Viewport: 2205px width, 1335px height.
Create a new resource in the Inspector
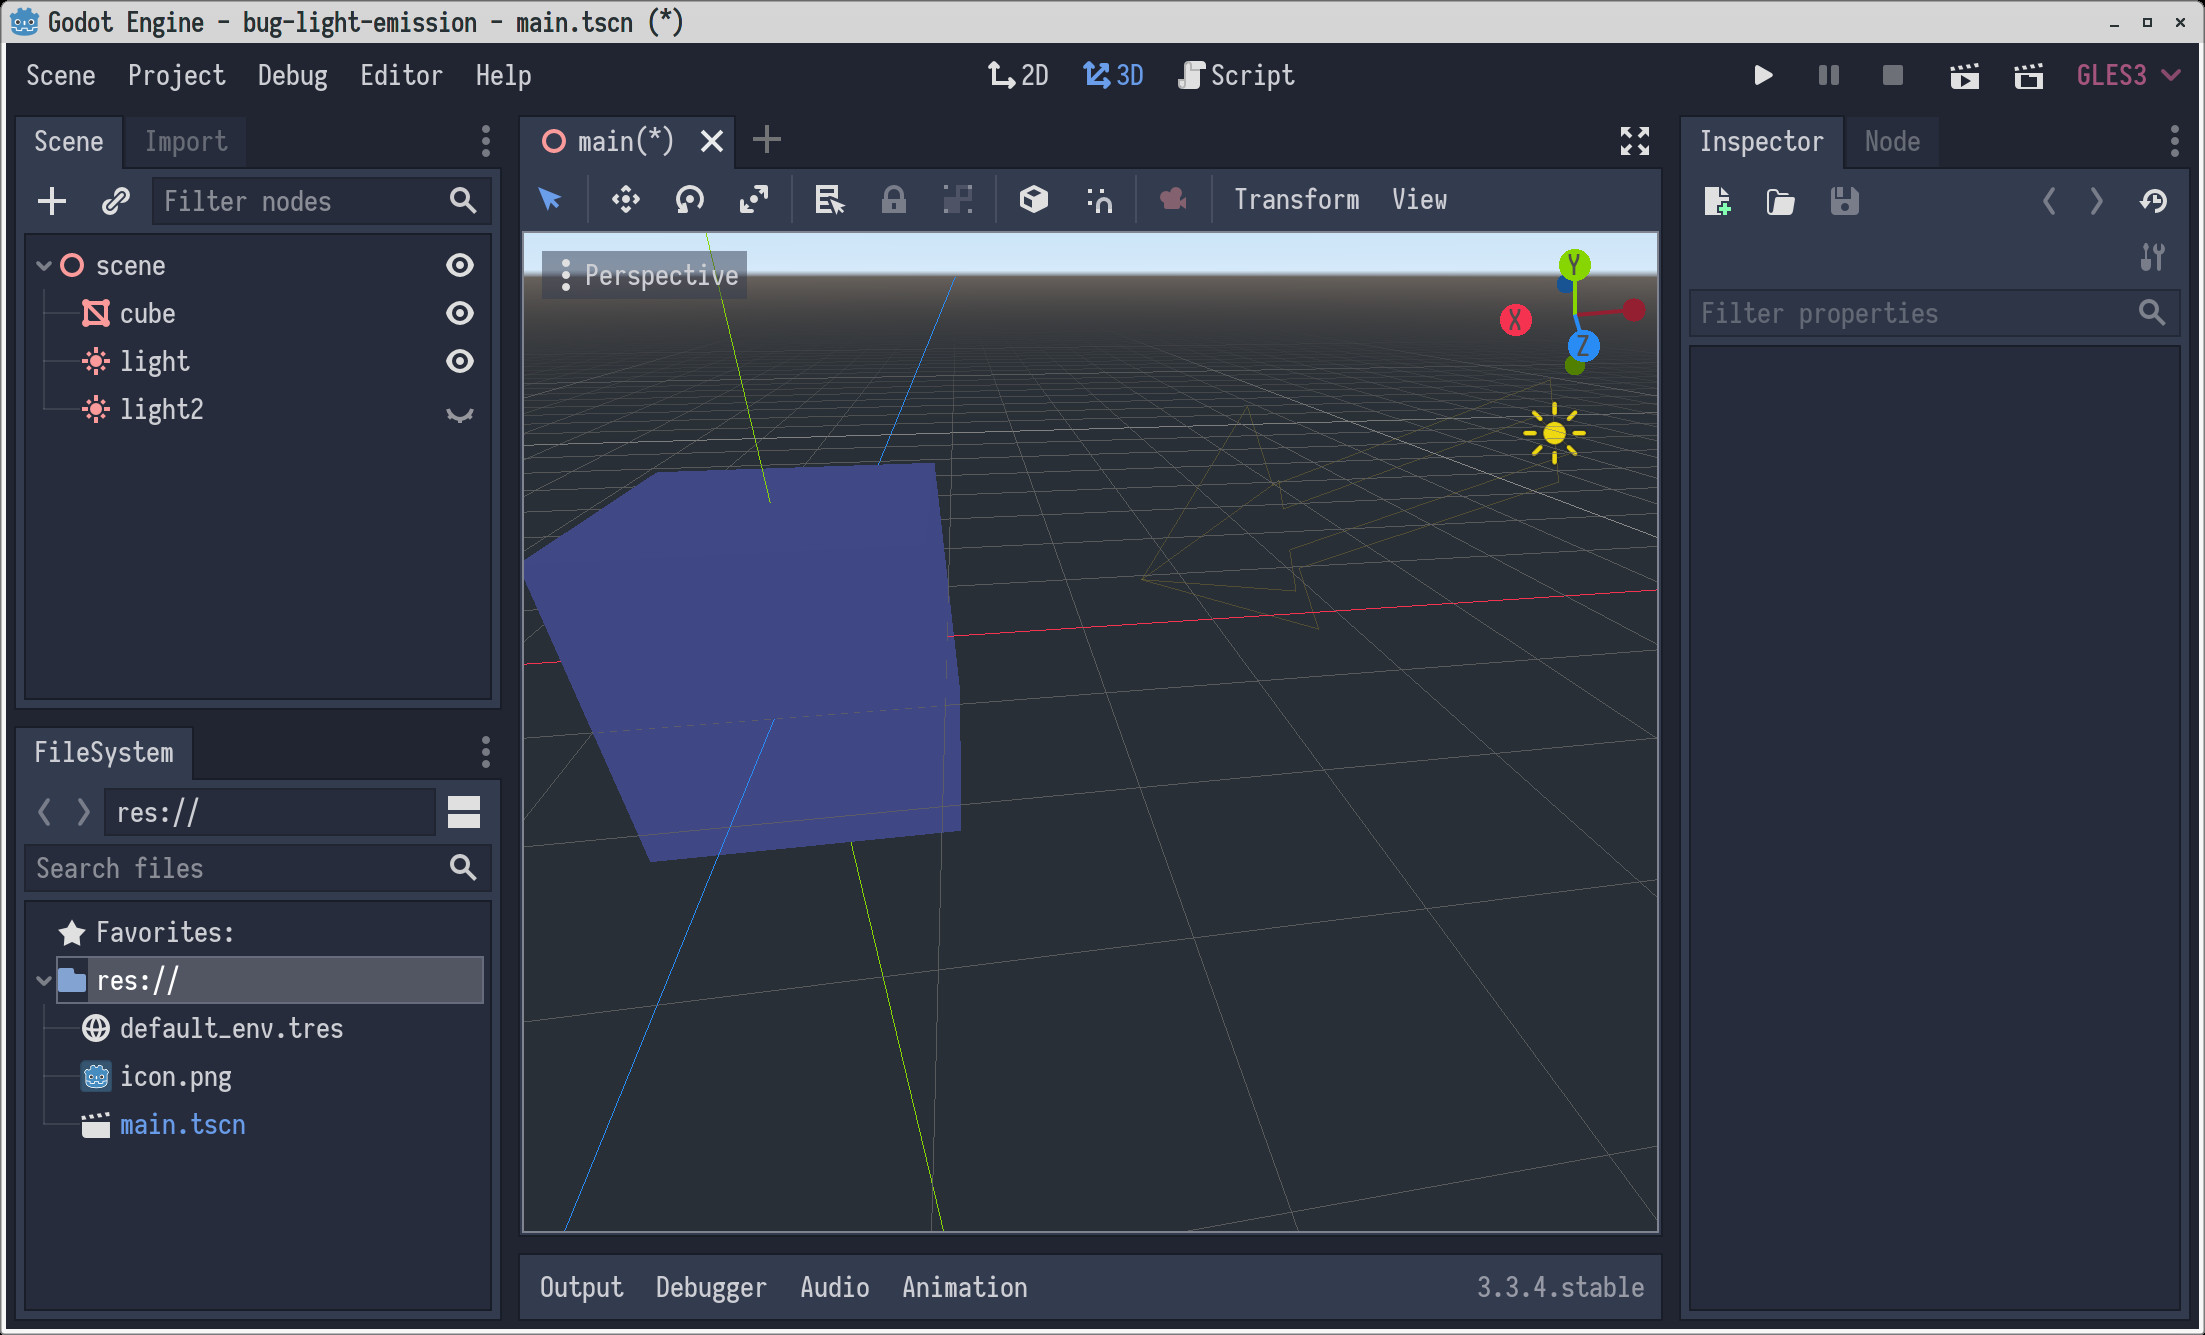pos(1716,201)
